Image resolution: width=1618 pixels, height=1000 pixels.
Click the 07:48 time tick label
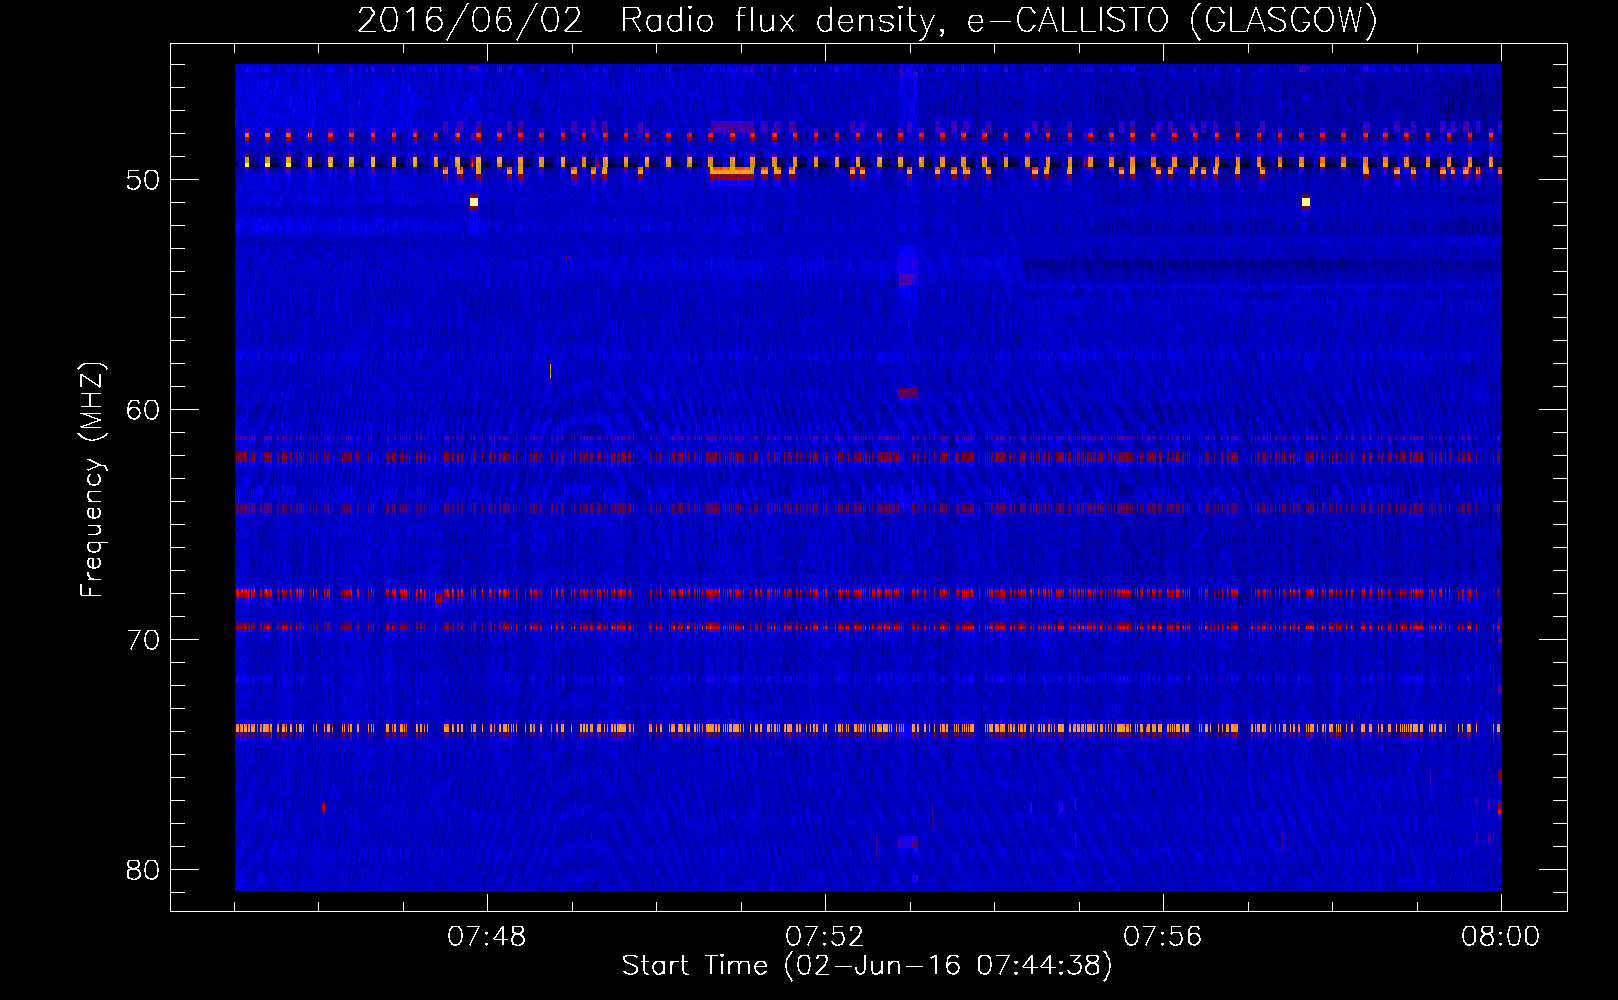[x=487, y=937]
